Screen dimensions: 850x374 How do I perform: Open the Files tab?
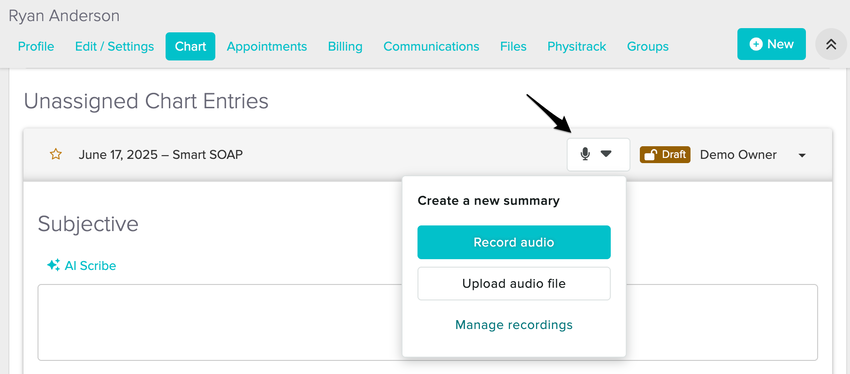tap(513, 47)
